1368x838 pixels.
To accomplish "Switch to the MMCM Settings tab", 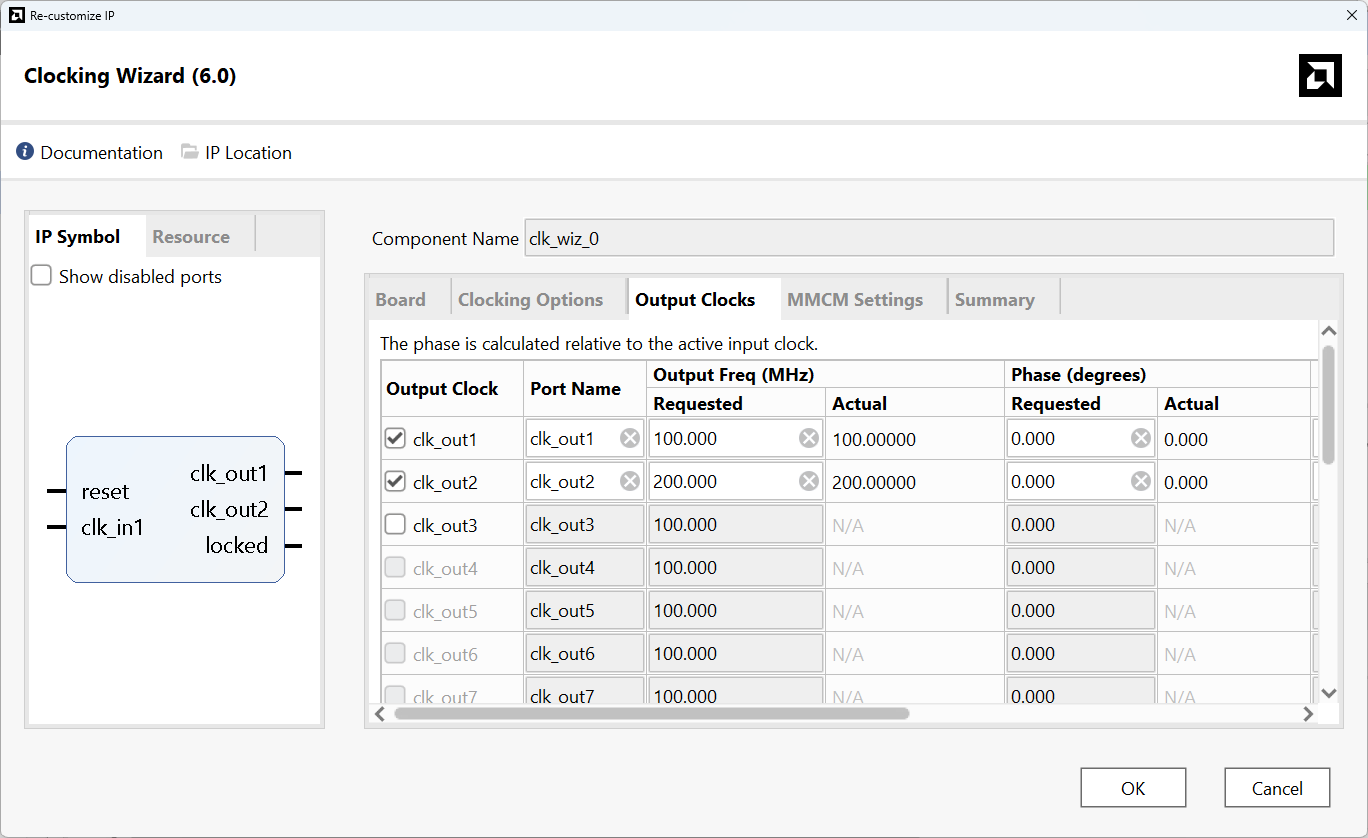I will [854, 300].
